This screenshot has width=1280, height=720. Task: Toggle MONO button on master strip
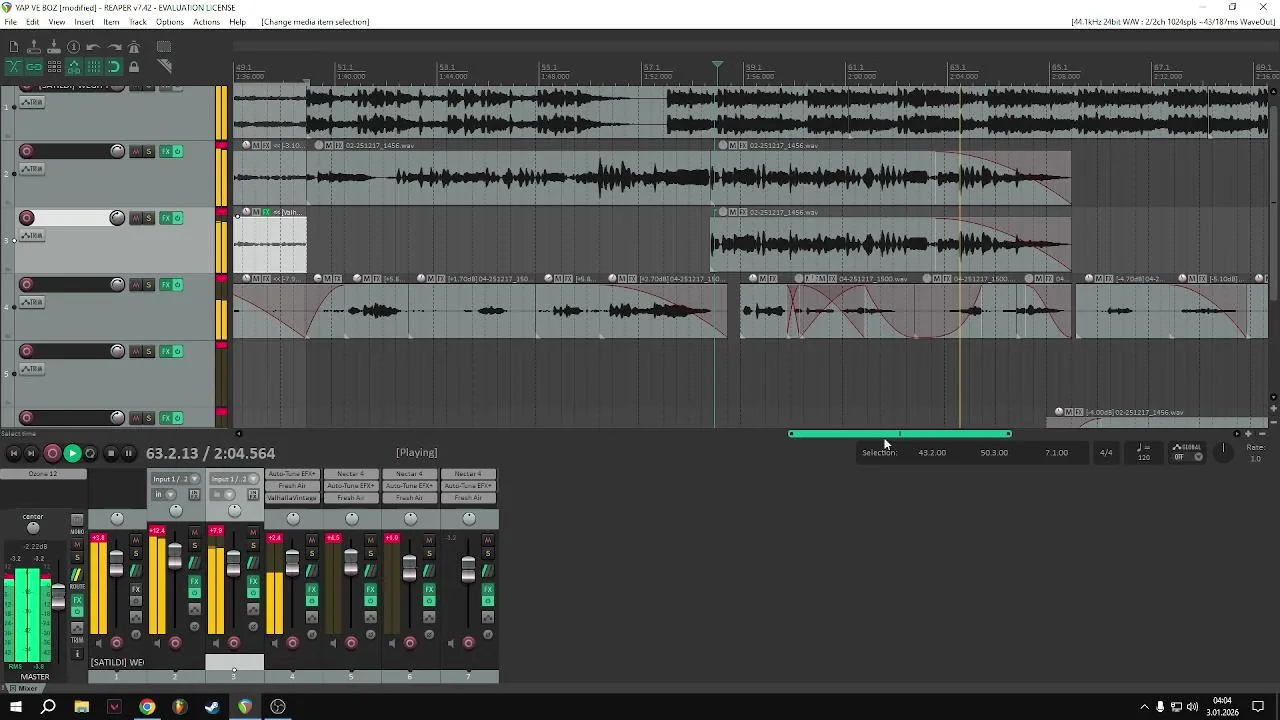[77, 520]
